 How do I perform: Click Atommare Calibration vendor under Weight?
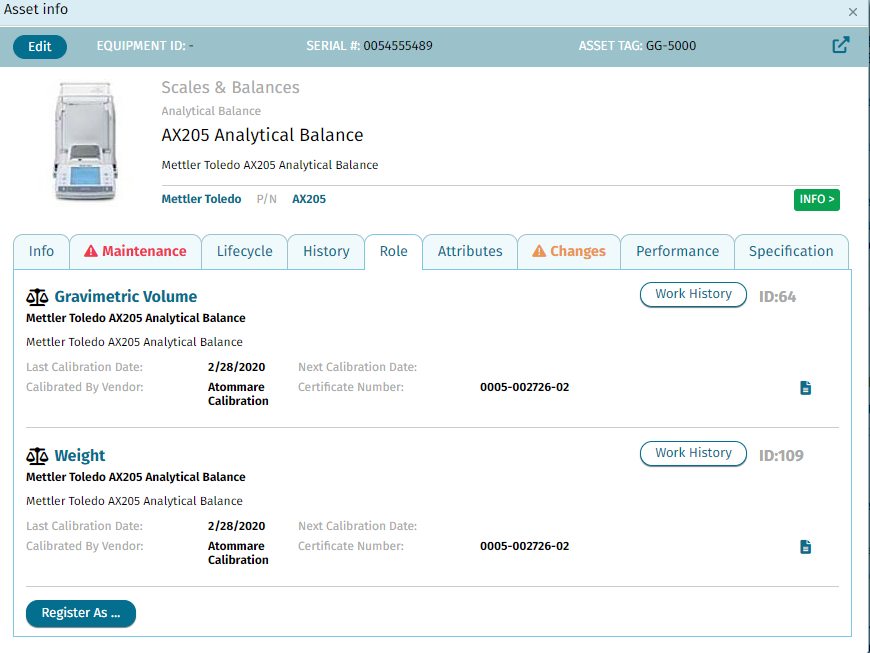click(238, 553)
